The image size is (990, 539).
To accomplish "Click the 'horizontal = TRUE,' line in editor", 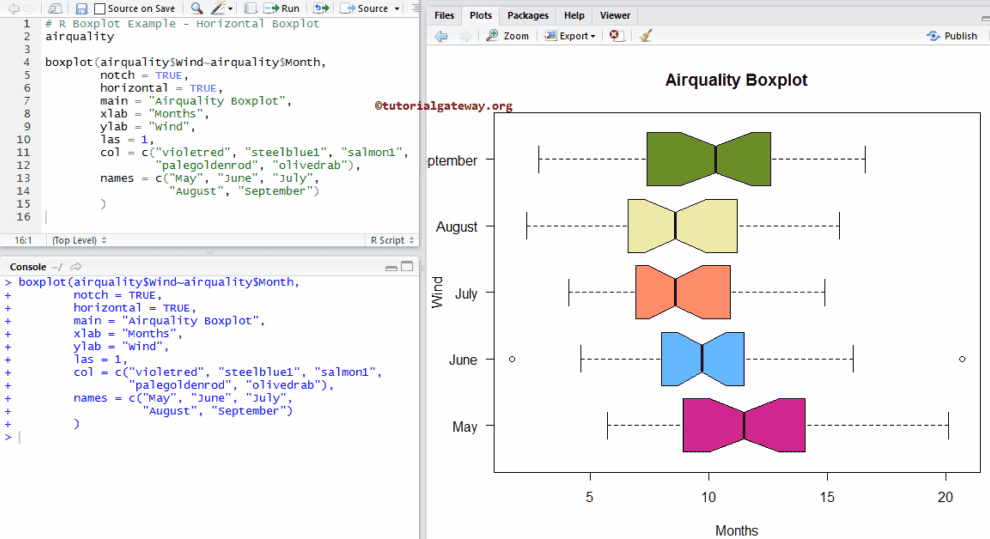I will (161, 88).
